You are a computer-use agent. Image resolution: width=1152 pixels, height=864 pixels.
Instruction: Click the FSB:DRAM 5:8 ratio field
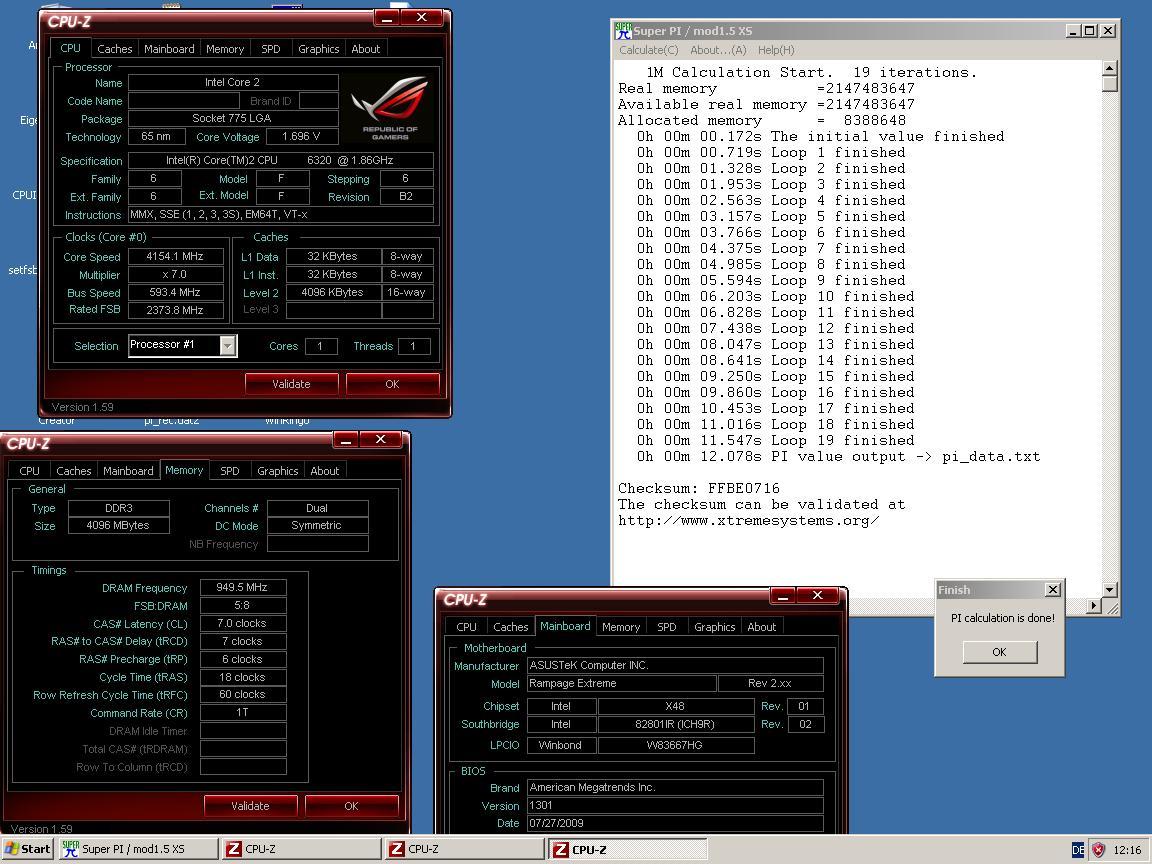click(242, 605)
